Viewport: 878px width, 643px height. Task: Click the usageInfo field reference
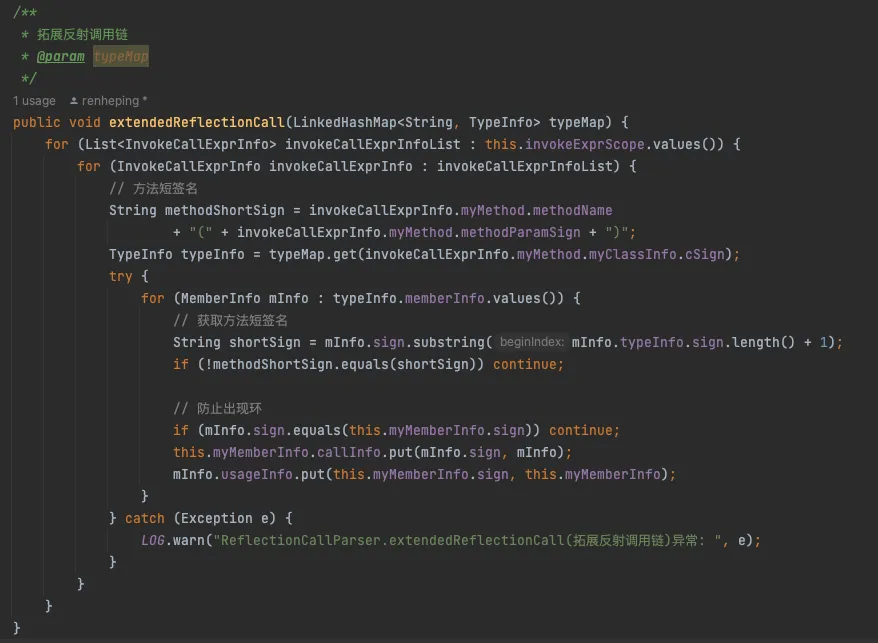pyautogui.click(x=256, y=474)
